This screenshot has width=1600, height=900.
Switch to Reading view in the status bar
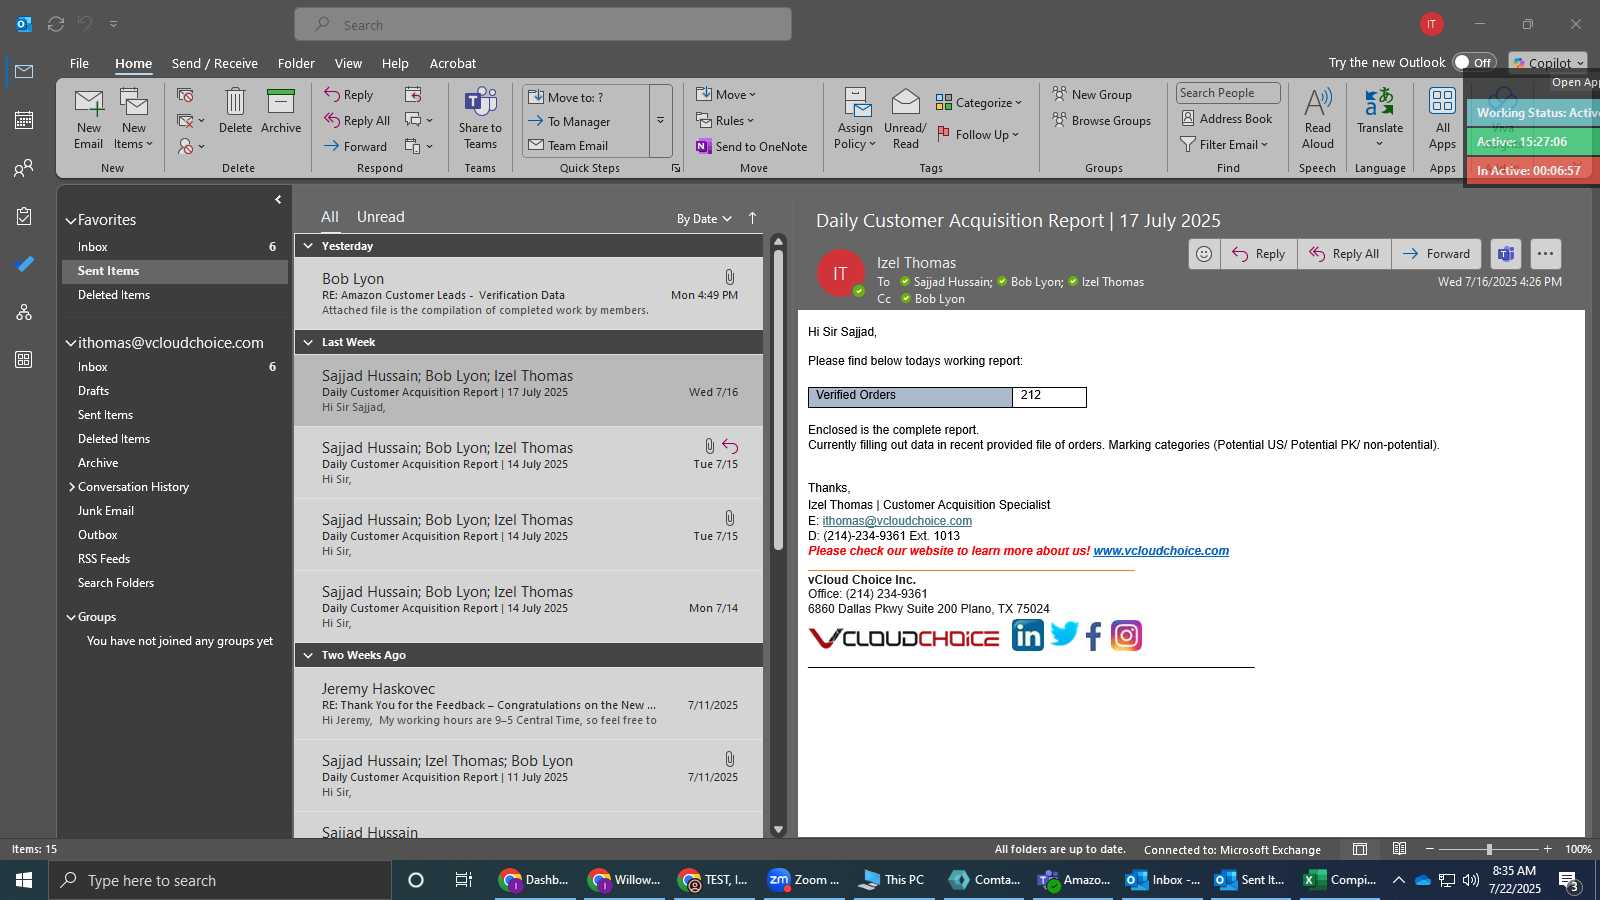(1399, 849)
